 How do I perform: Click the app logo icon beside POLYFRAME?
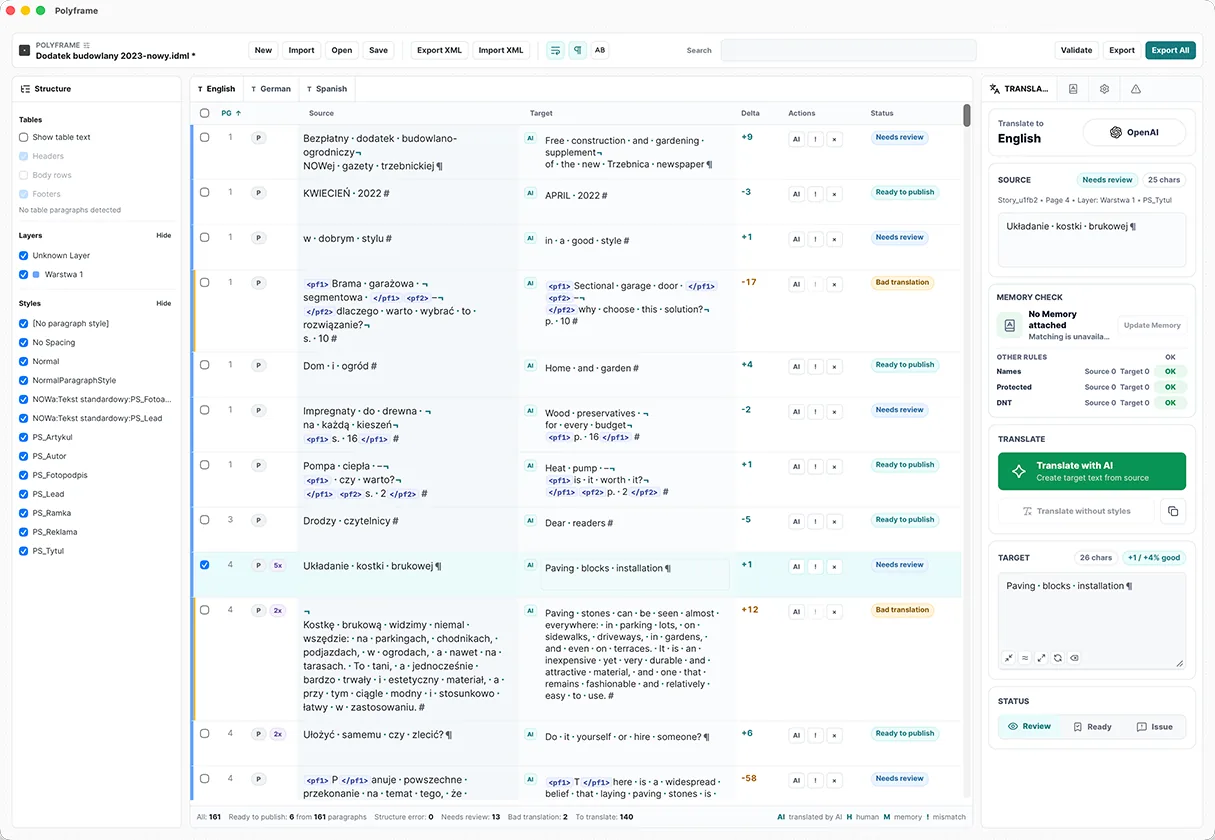tap(24, 50)
